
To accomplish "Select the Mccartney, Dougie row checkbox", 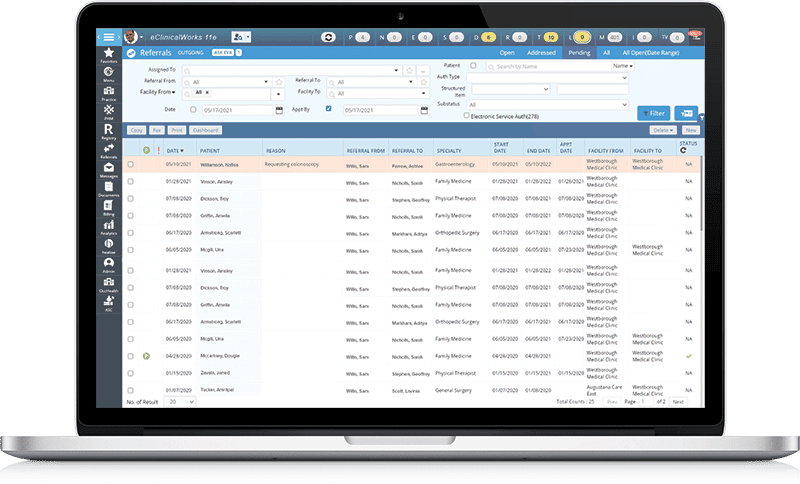I will coord(131,356).
